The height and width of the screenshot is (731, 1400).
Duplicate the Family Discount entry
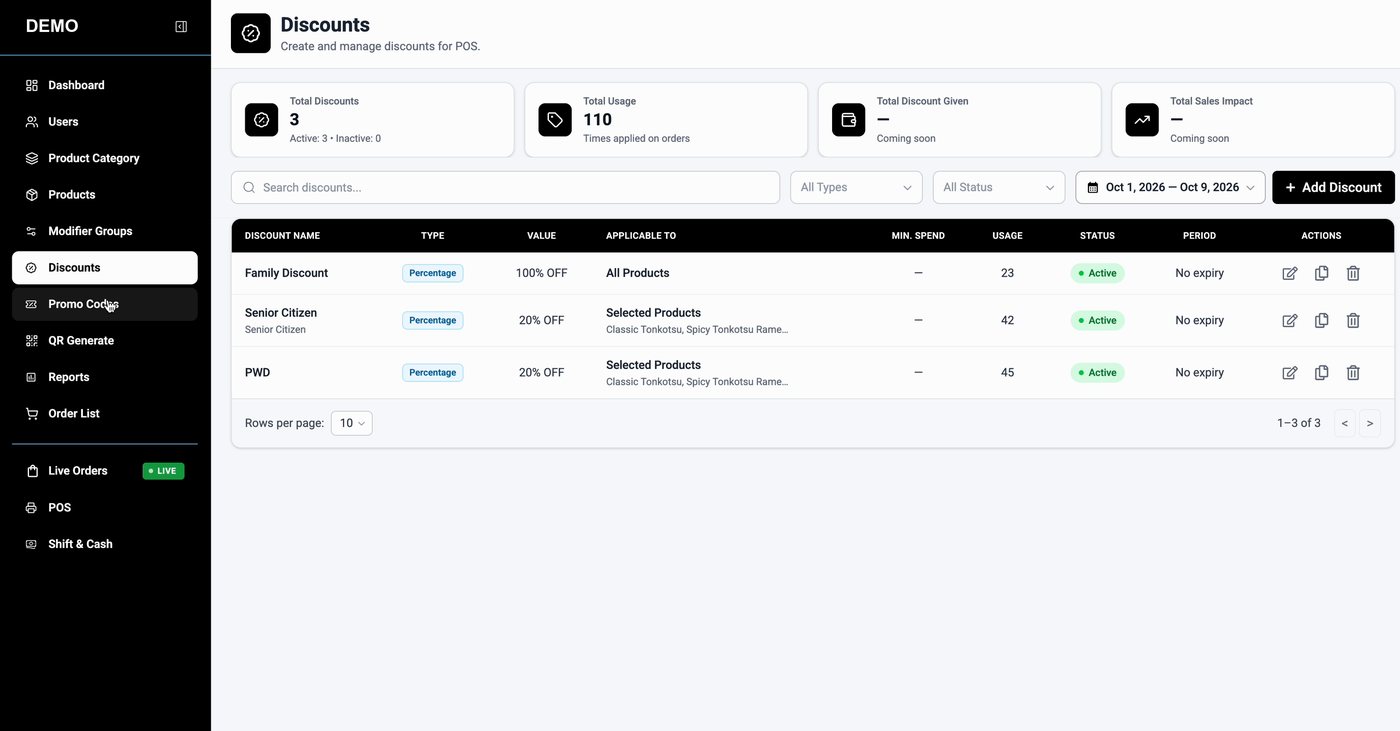tap(1321, 273)
